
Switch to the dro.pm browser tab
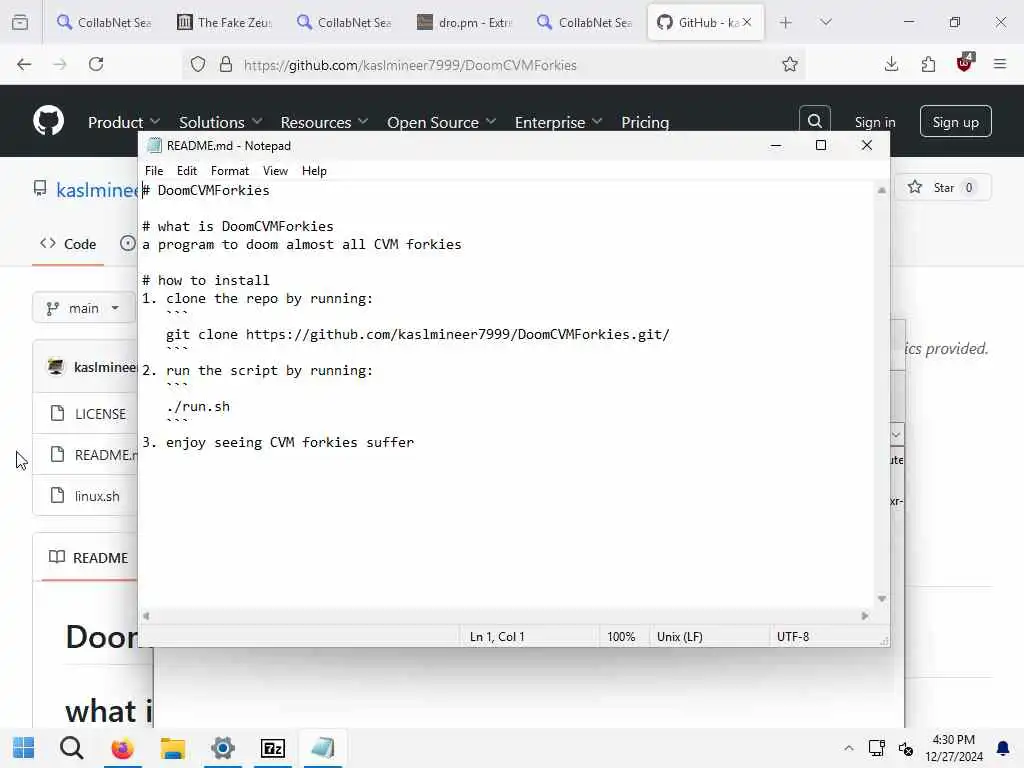coord(465,22)
